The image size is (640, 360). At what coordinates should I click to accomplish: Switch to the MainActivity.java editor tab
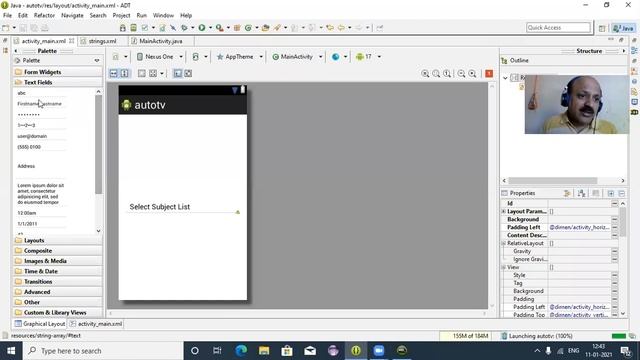pyautogui.click(x=160, y=41)
